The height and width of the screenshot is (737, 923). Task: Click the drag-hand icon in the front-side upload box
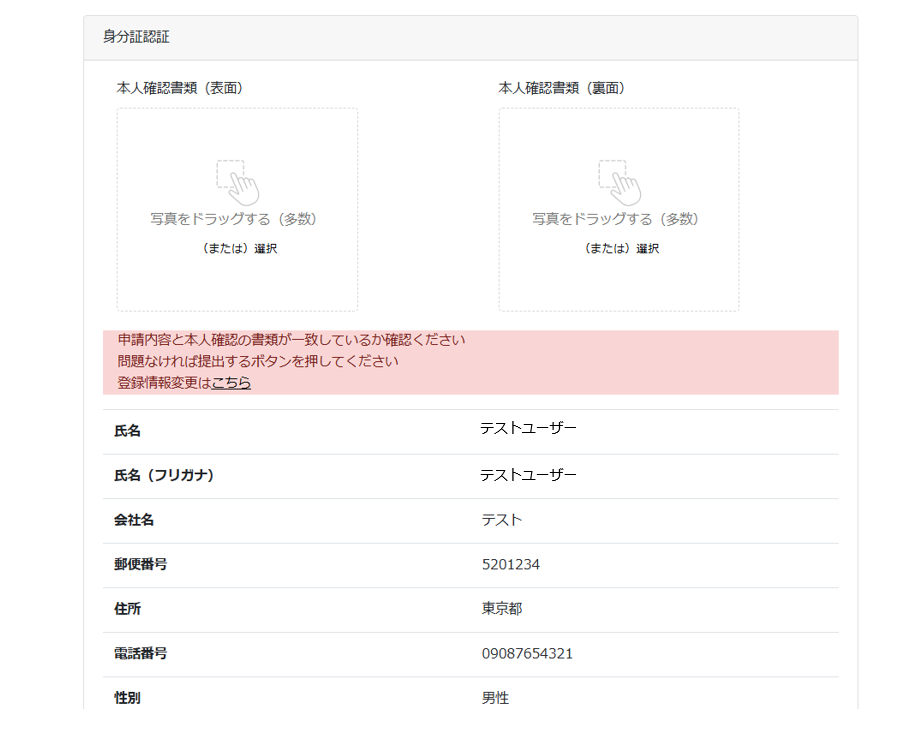point(237,182)
